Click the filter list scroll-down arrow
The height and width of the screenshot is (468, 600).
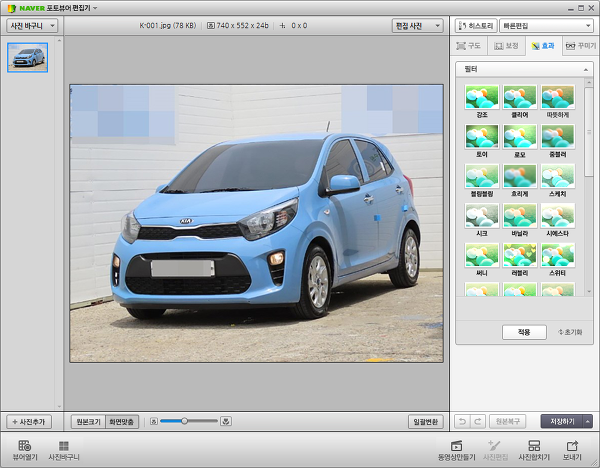589,292
